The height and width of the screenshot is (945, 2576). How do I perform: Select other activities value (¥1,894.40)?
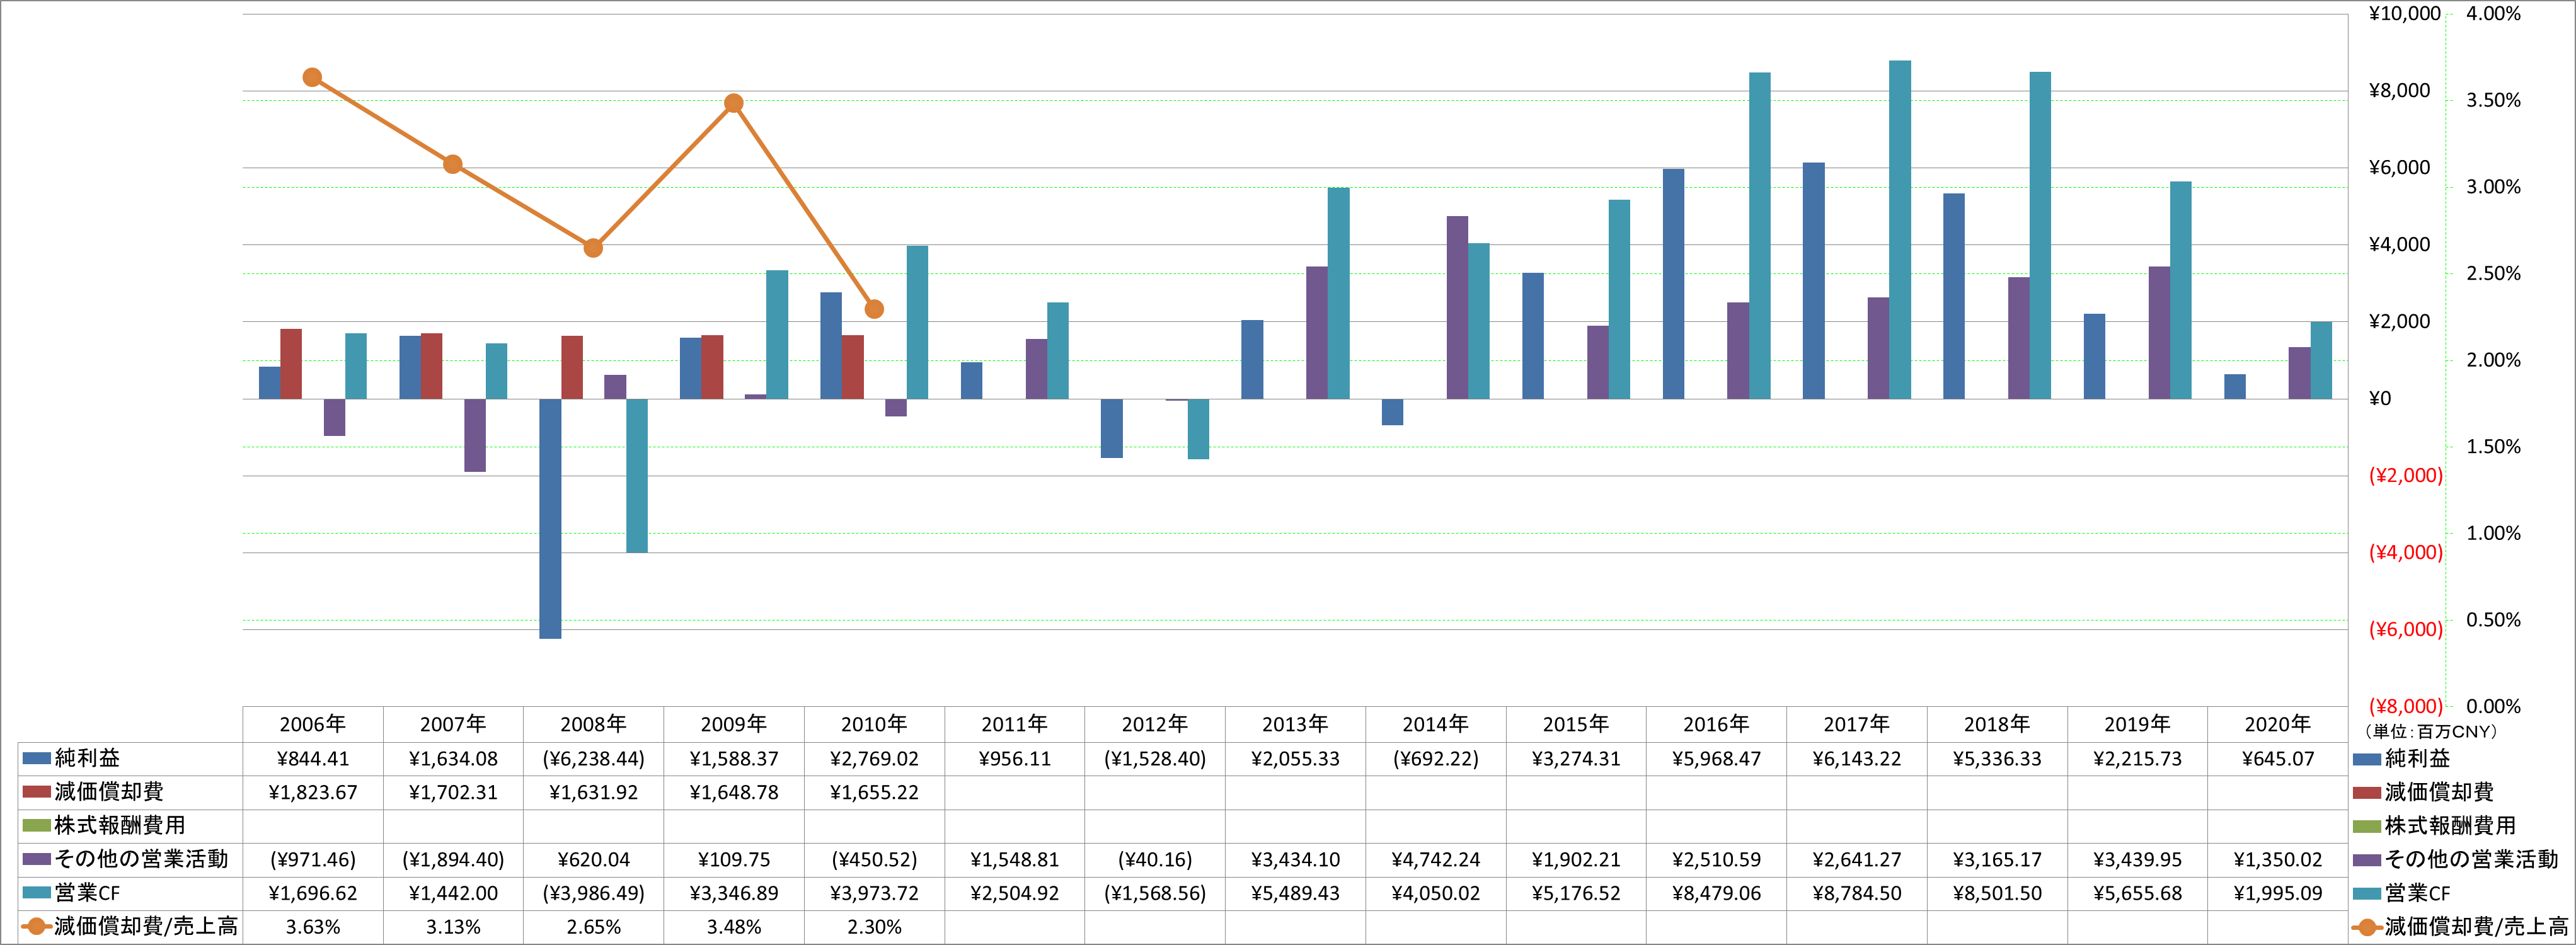(x=453, y=860)
